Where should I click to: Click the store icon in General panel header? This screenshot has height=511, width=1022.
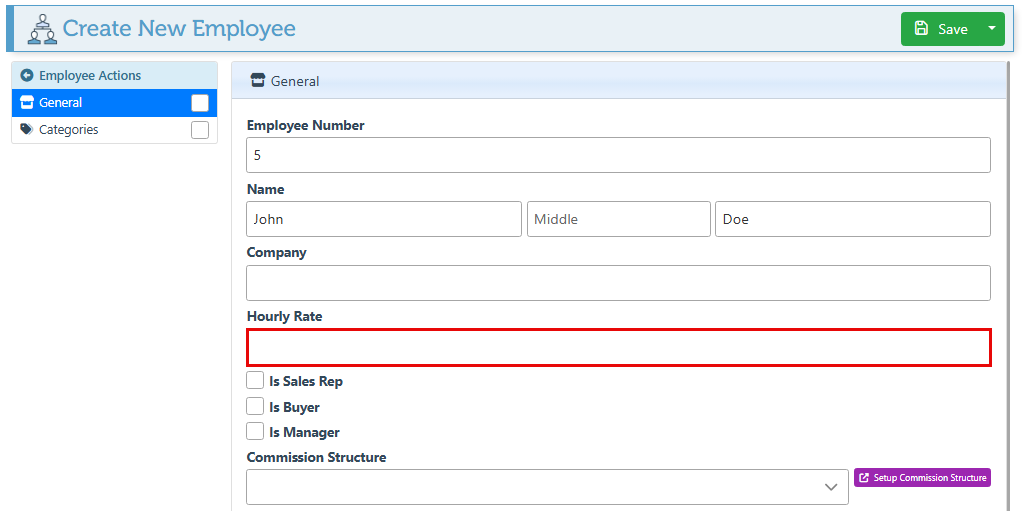[258, 81]
